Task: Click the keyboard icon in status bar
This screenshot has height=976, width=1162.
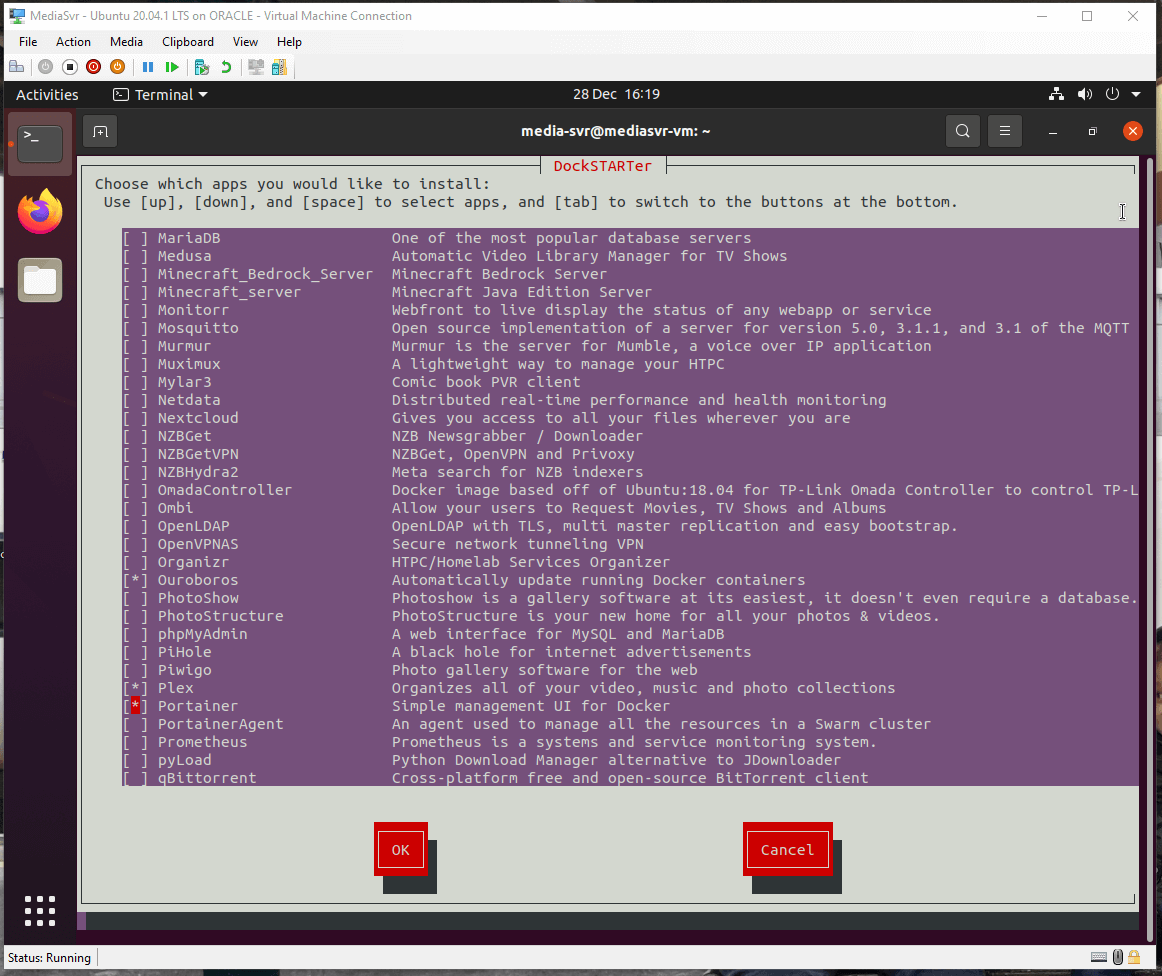Action: 1099,957
